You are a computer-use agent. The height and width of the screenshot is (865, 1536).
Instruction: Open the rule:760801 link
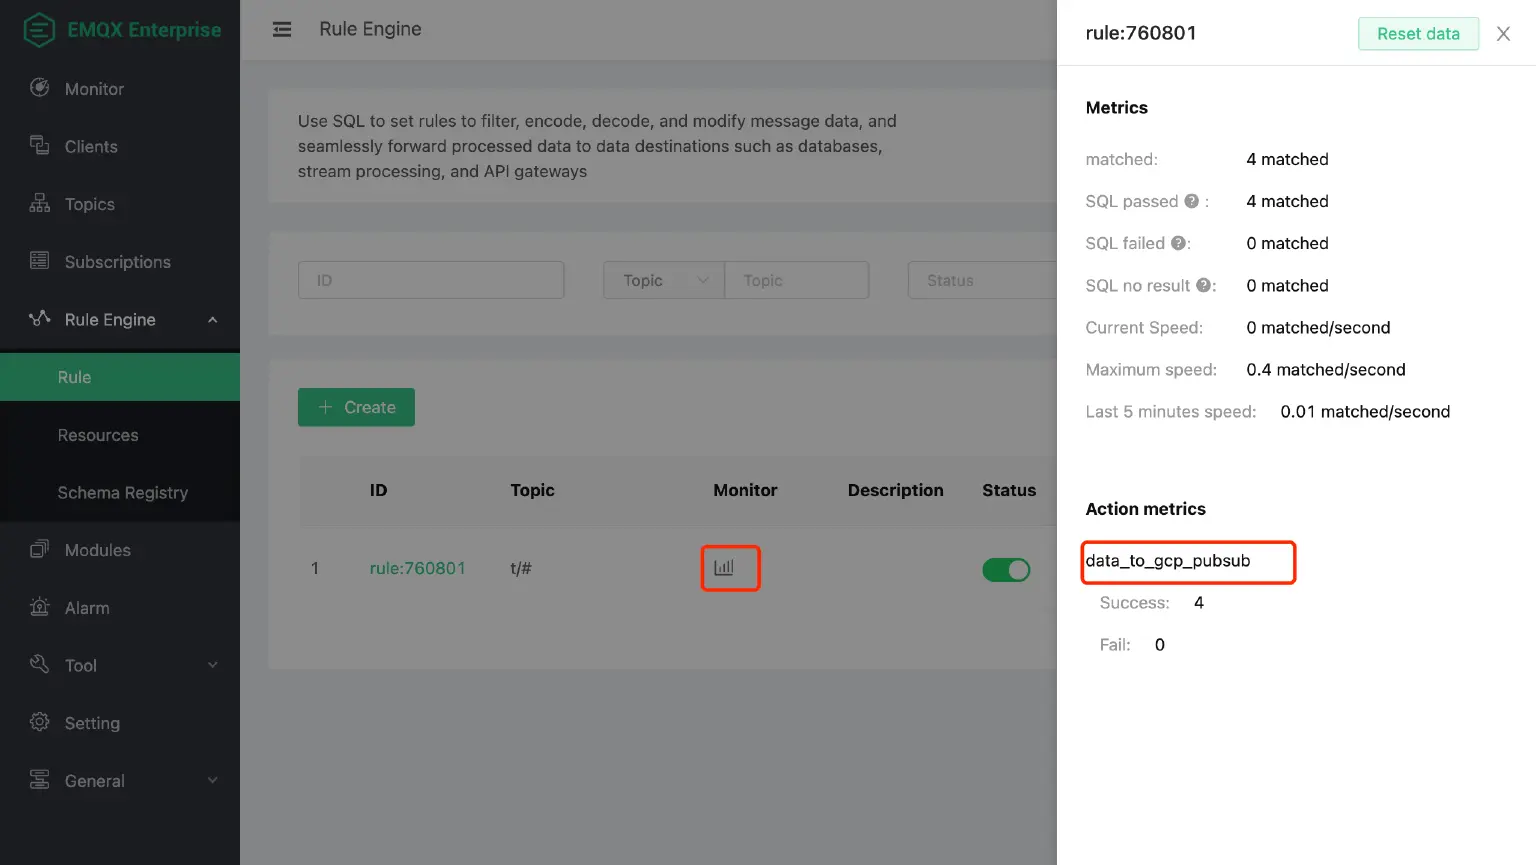click(417, 568)
